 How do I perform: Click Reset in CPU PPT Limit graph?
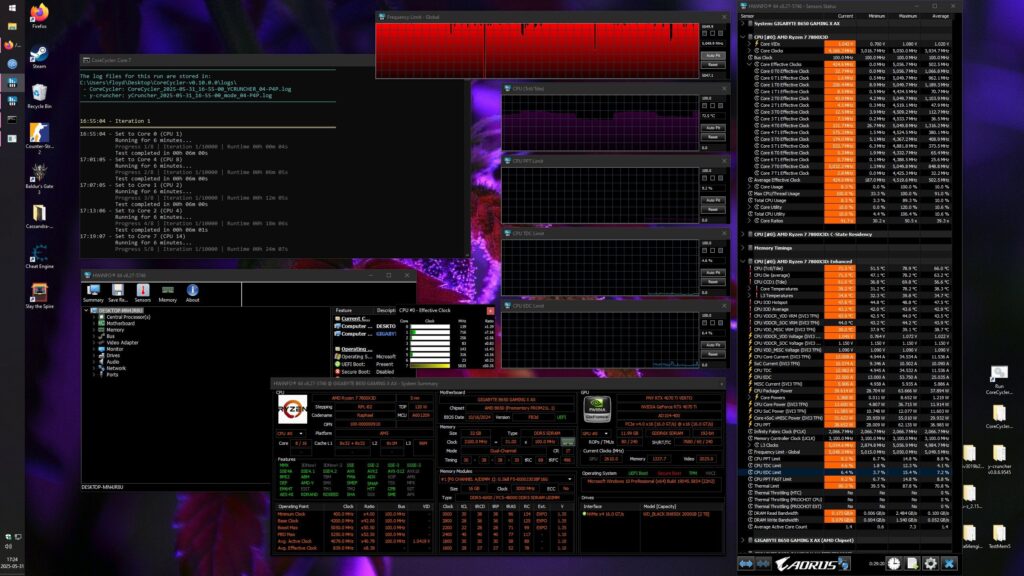[713, 210]
